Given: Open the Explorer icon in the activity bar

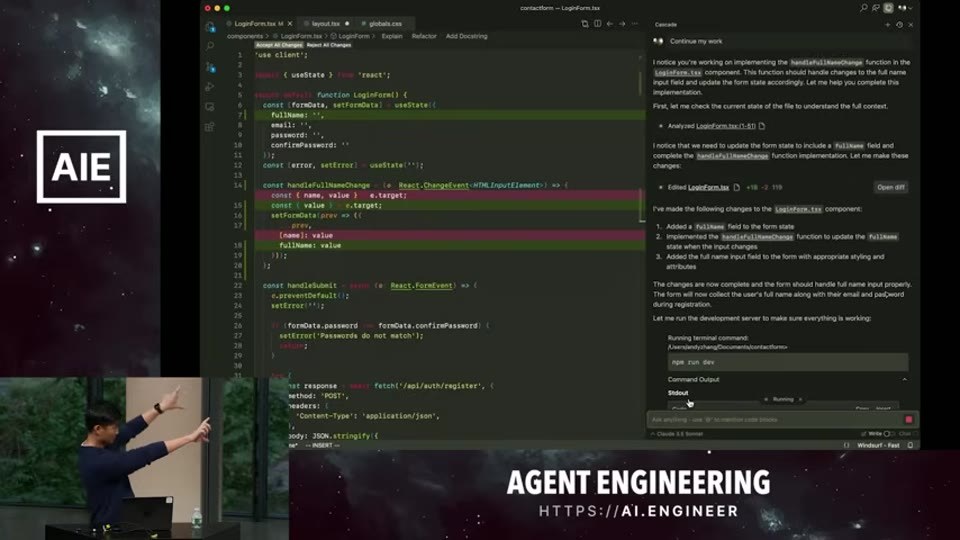Looking at the screenshot, I should pyautogui.click(x=210, y=27).
